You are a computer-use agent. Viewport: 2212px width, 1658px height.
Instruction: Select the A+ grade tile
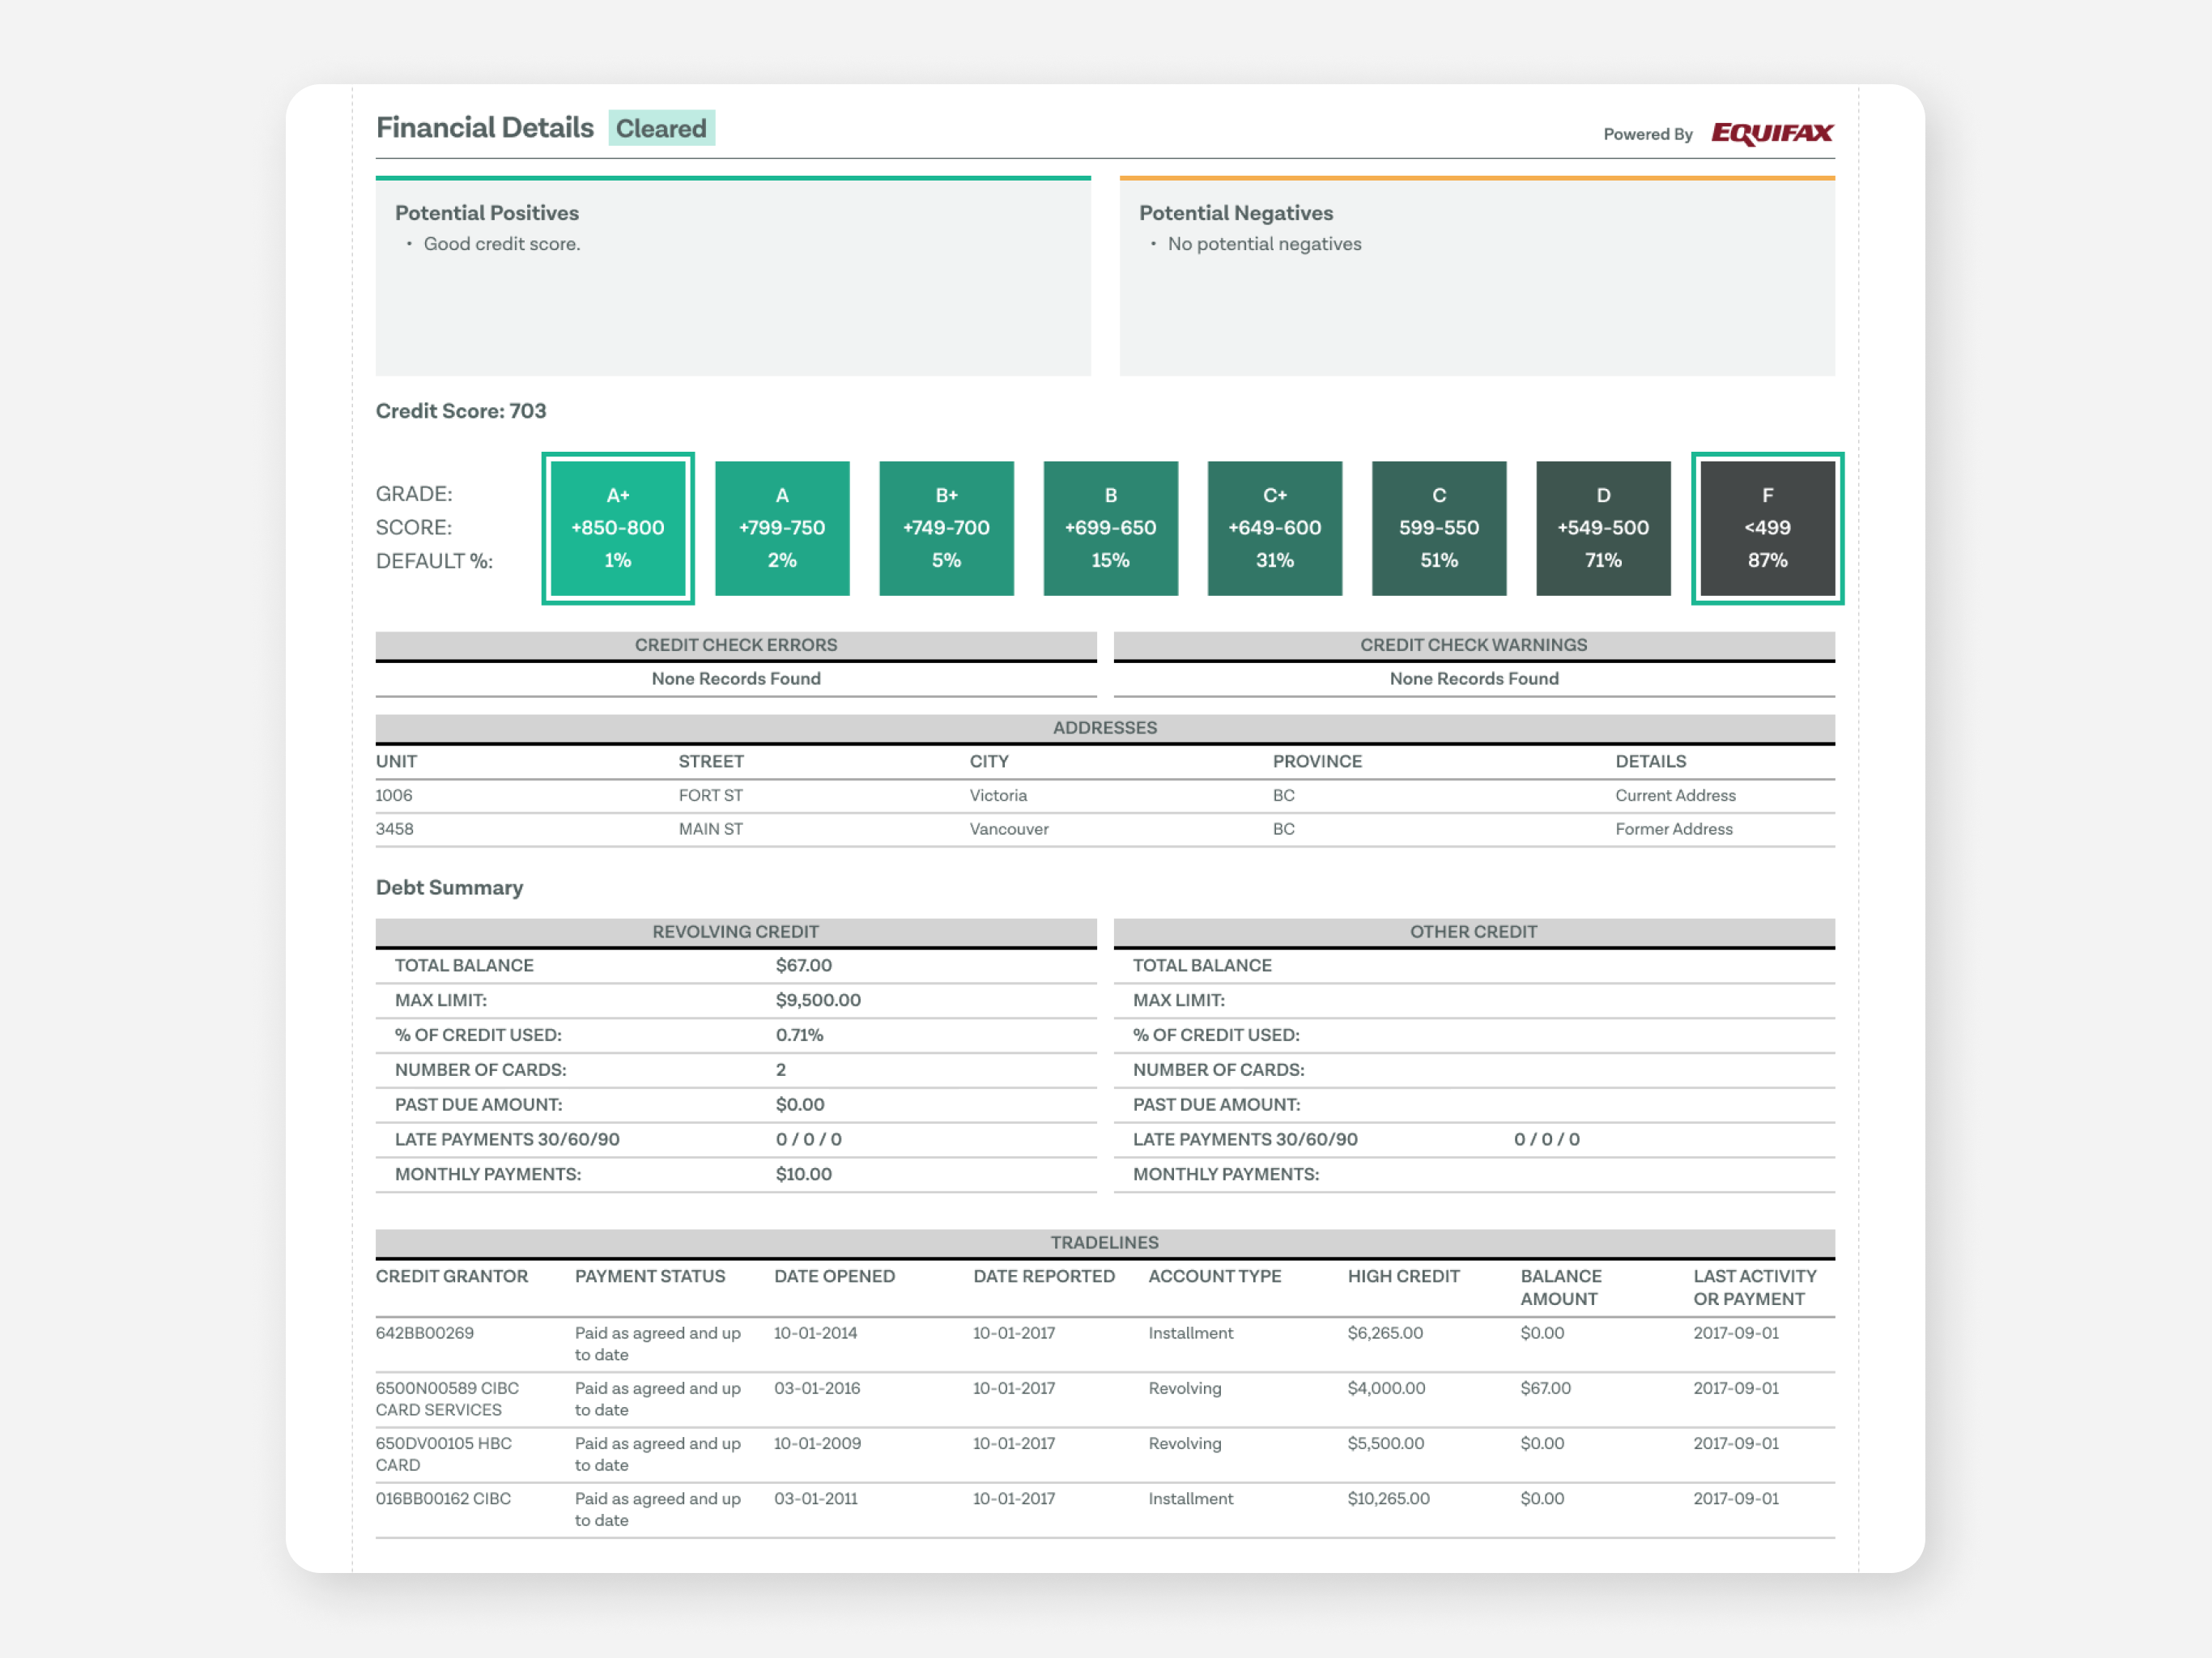617,528
